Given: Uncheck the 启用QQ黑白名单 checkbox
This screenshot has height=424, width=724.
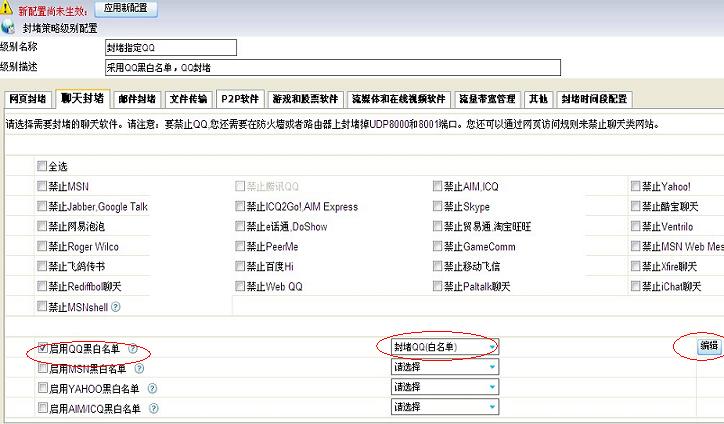Looking at the screenshot, I should pos(42,348).
